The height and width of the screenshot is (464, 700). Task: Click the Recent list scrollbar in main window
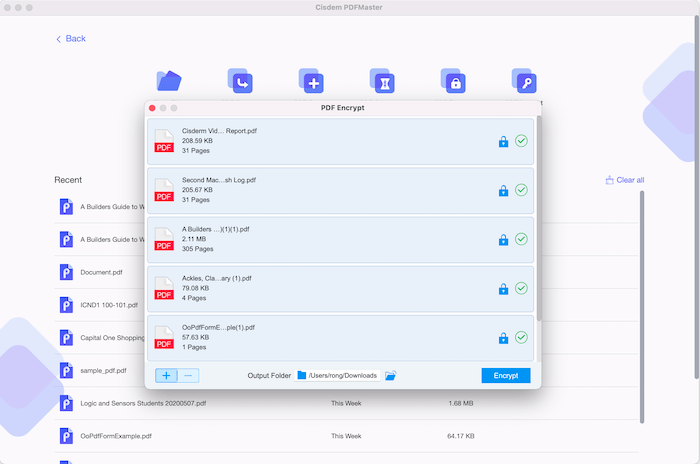[642, 307]
